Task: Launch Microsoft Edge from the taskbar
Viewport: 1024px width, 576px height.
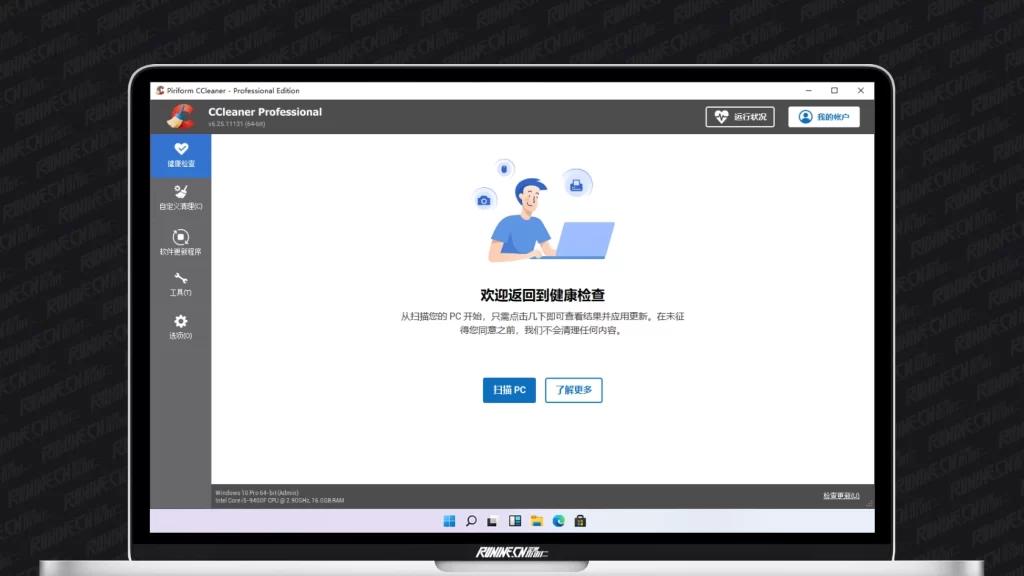Action: click(x=559, y=521)
